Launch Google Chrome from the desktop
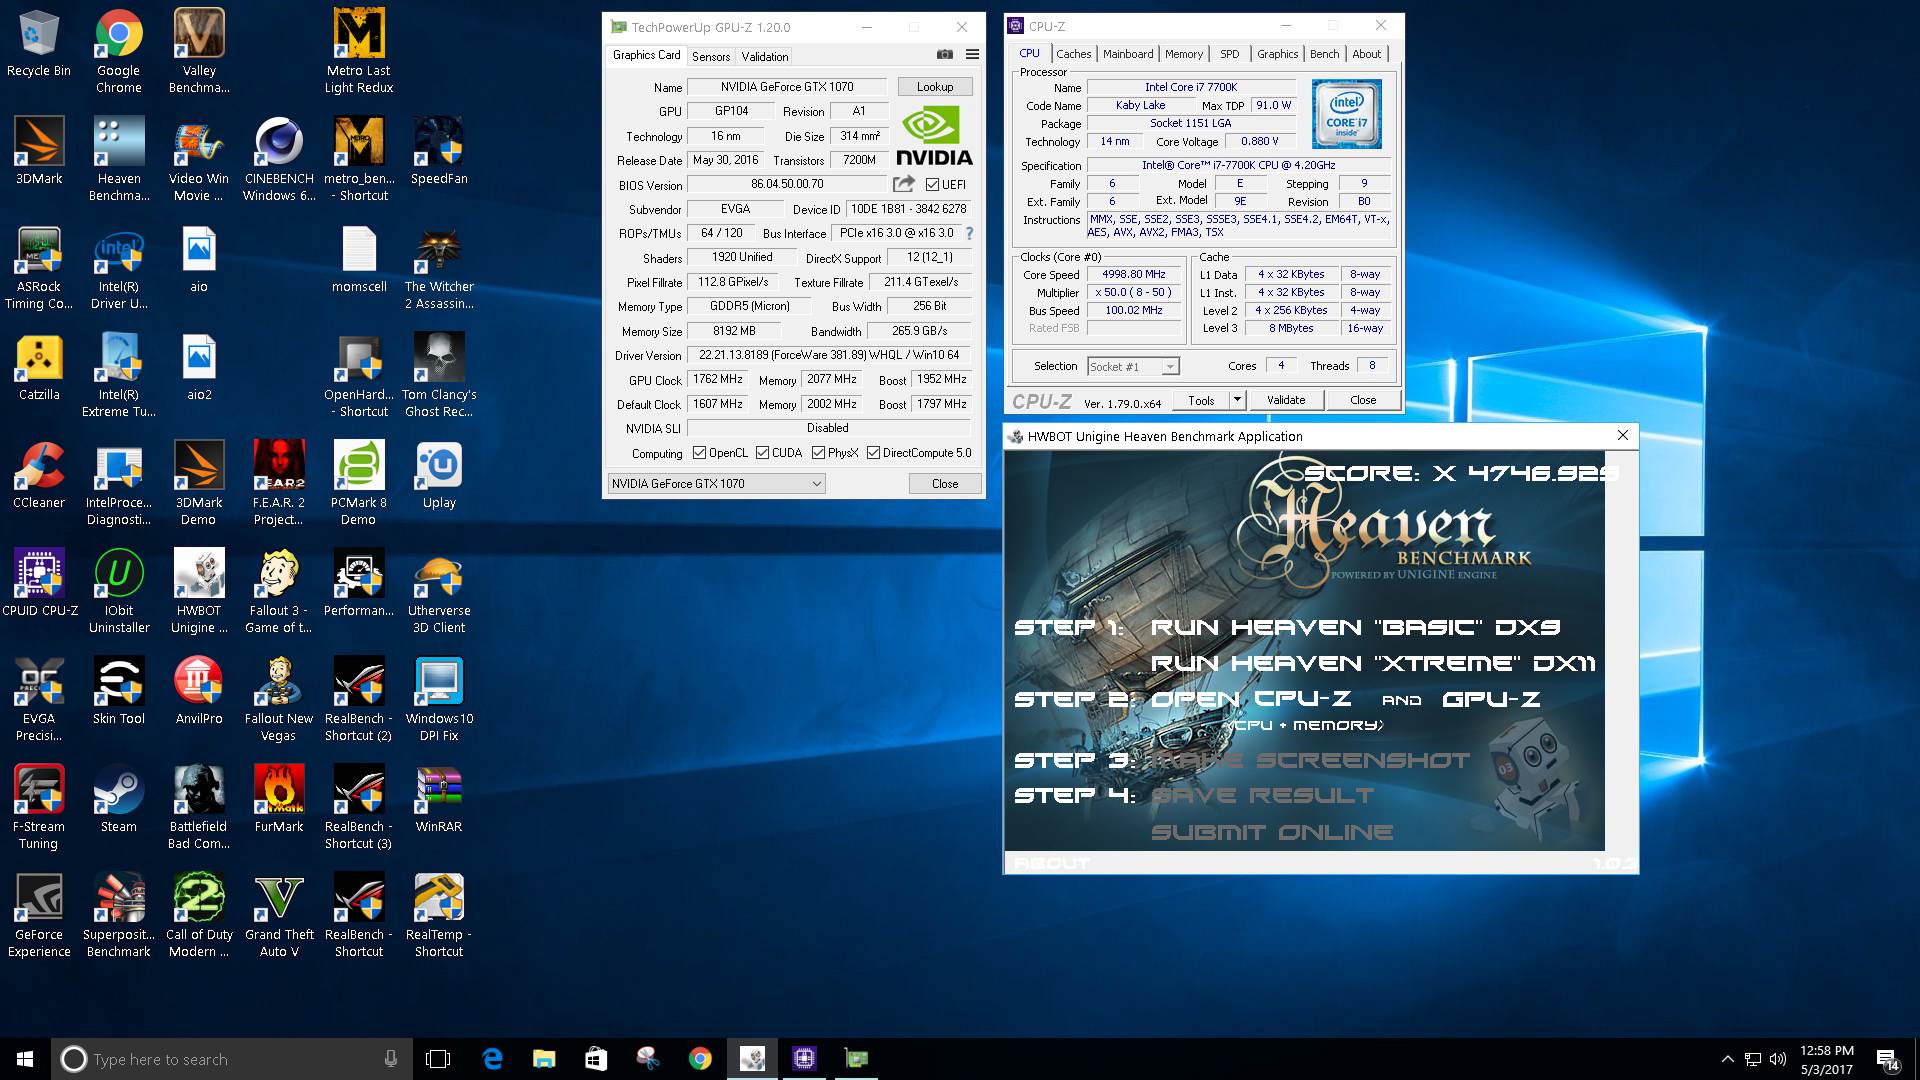 tap(119, 52)
